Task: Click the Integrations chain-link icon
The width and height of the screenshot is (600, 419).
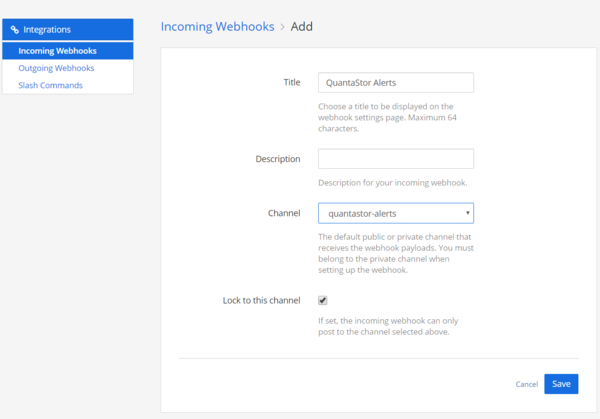Action: tap(15, 30)
